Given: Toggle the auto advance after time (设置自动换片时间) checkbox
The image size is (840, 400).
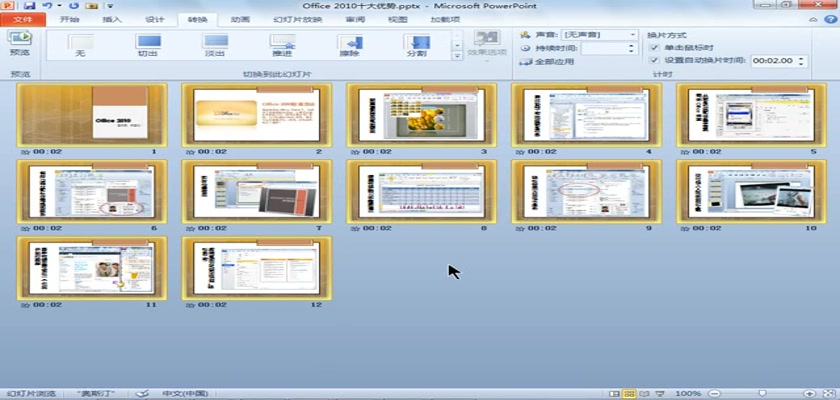Looking at the screenshot, I should (x=653, y=61).
